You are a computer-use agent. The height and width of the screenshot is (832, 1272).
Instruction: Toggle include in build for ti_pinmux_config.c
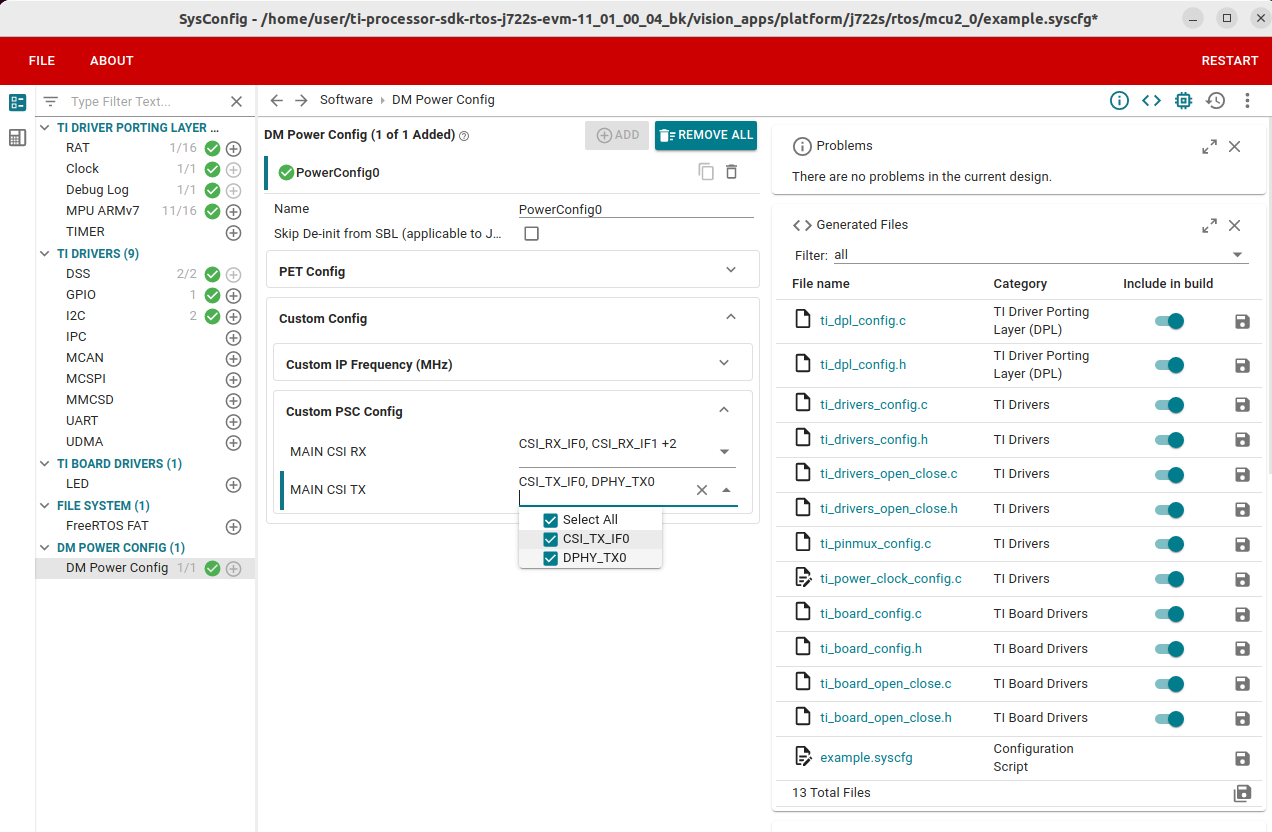coord(1169,544)
